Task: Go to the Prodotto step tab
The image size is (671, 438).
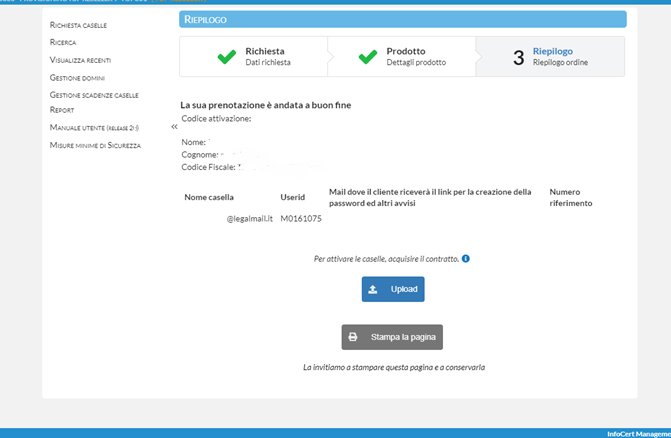Action: click(x=406, y=56)
